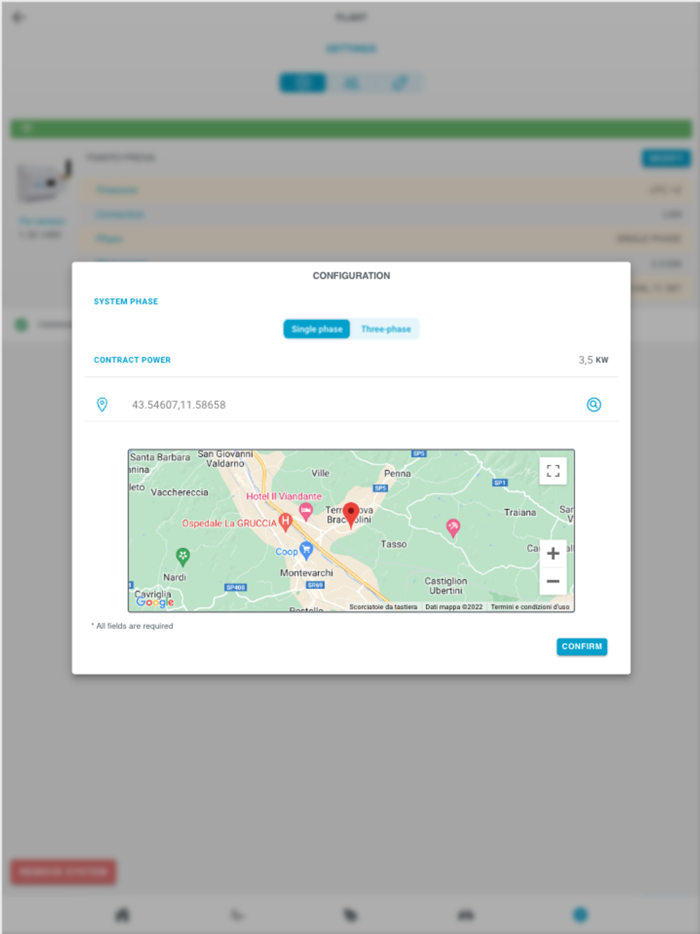Open the 'Termini e condizioni d'uso' link
This screenshot has height=934, width=700.
[x=530, y=607]
